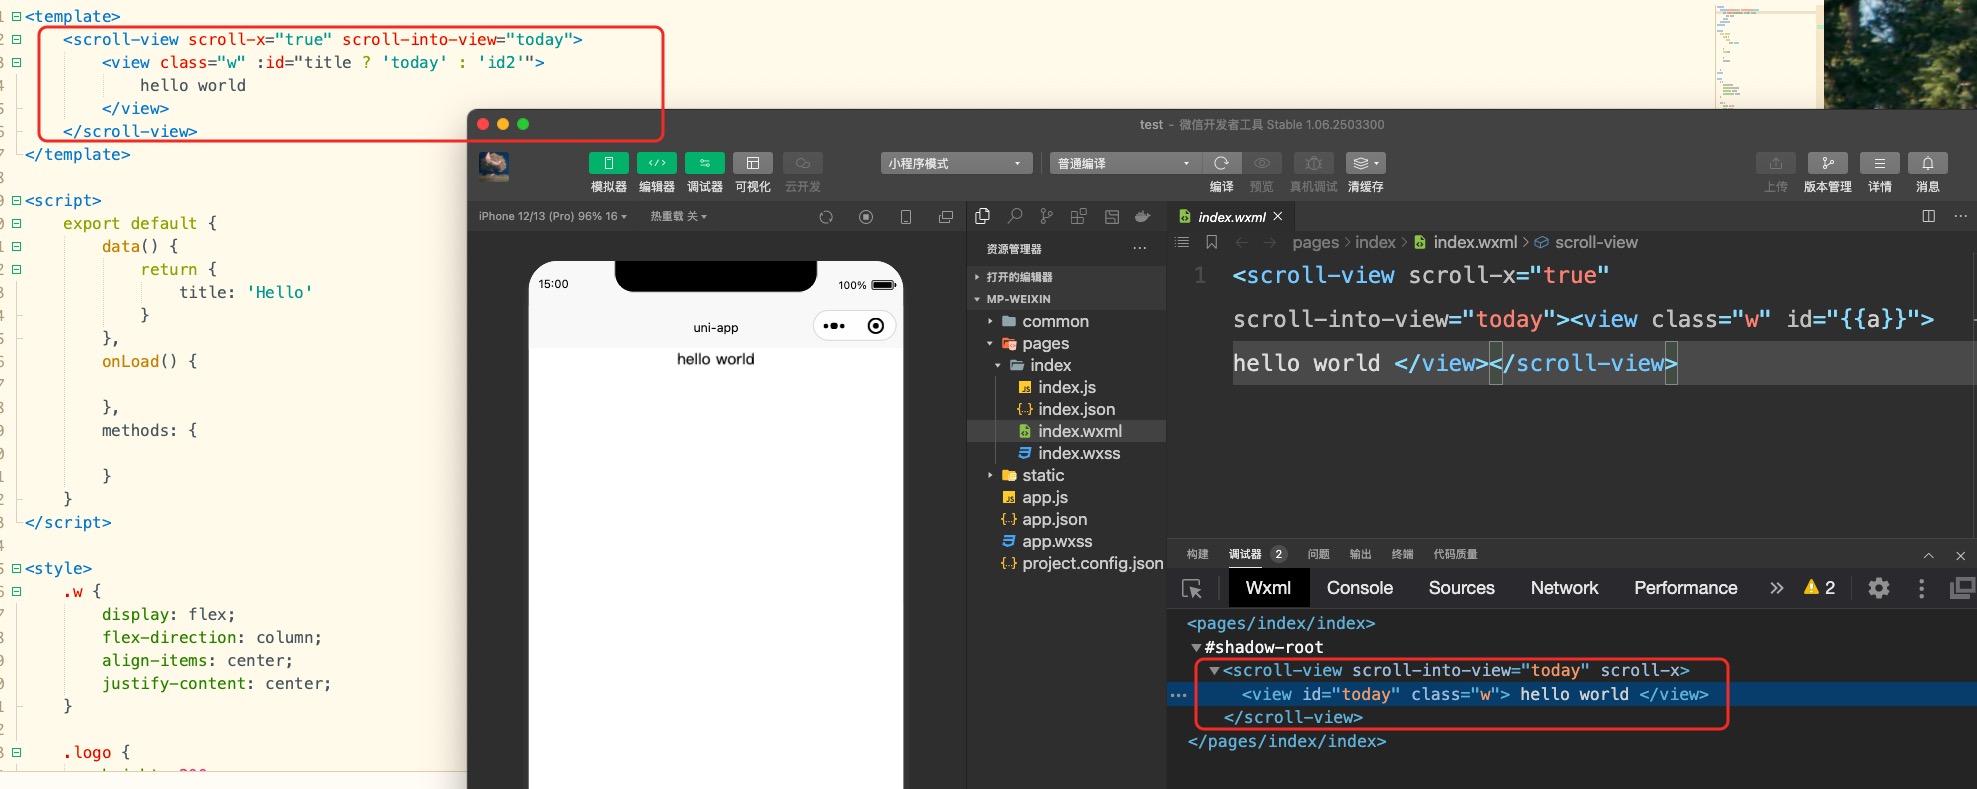Open the iPhone 12/13 (Pro) device dropdown
This screenshot has height=789, width=1977.
point(553,216)
